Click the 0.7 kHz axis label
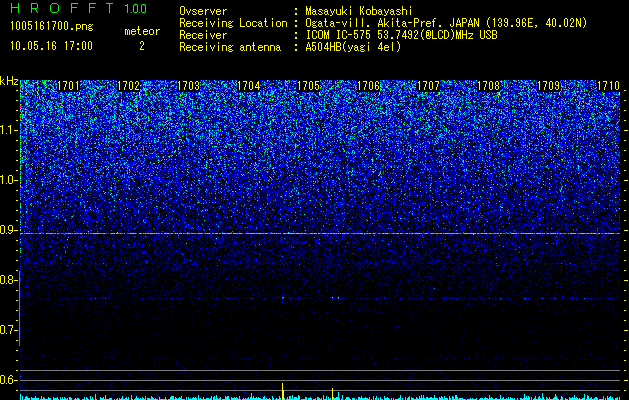This screenshot has height=400, width=629. pos(8,330)
